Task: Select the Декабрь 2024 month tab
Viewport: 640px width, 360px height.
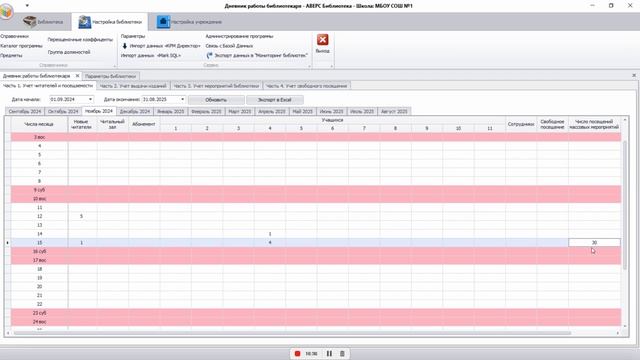Action: click(x=135, y=111)
